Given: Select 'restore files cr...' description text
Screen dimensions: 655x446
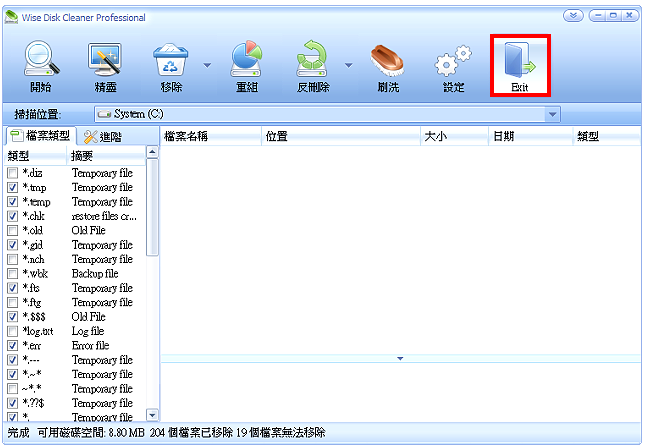Looking at the screenshot, I should click(104, 216).
